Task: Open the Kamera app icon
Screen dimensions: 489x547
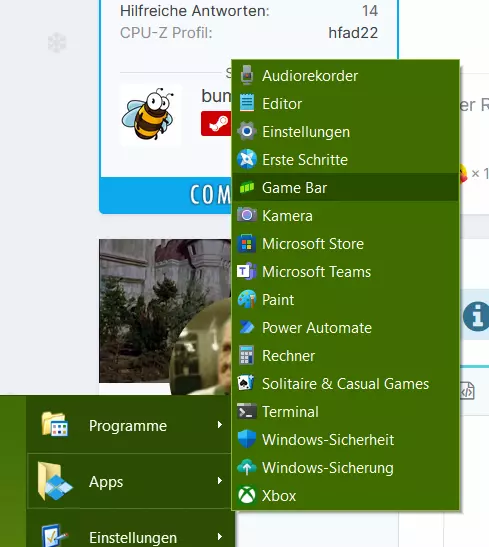Action: tap(247, 215)
